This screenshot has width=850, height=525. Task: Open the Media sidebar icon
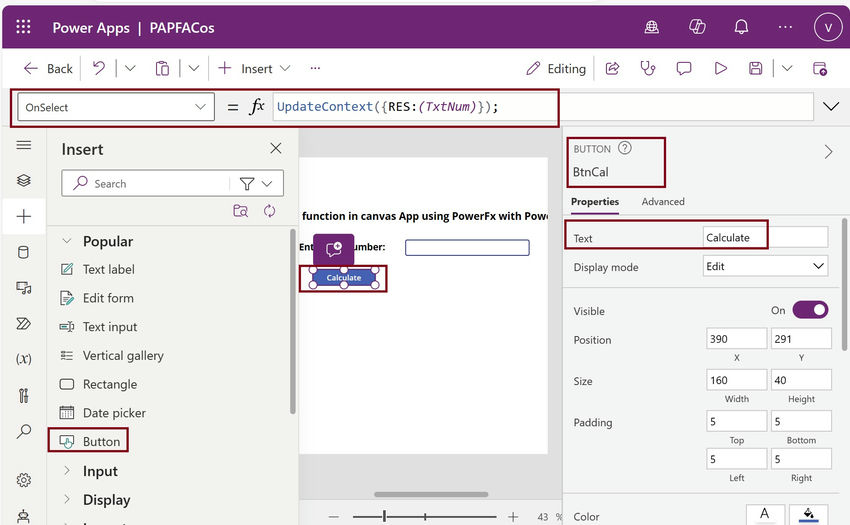(x=24, y=288)
